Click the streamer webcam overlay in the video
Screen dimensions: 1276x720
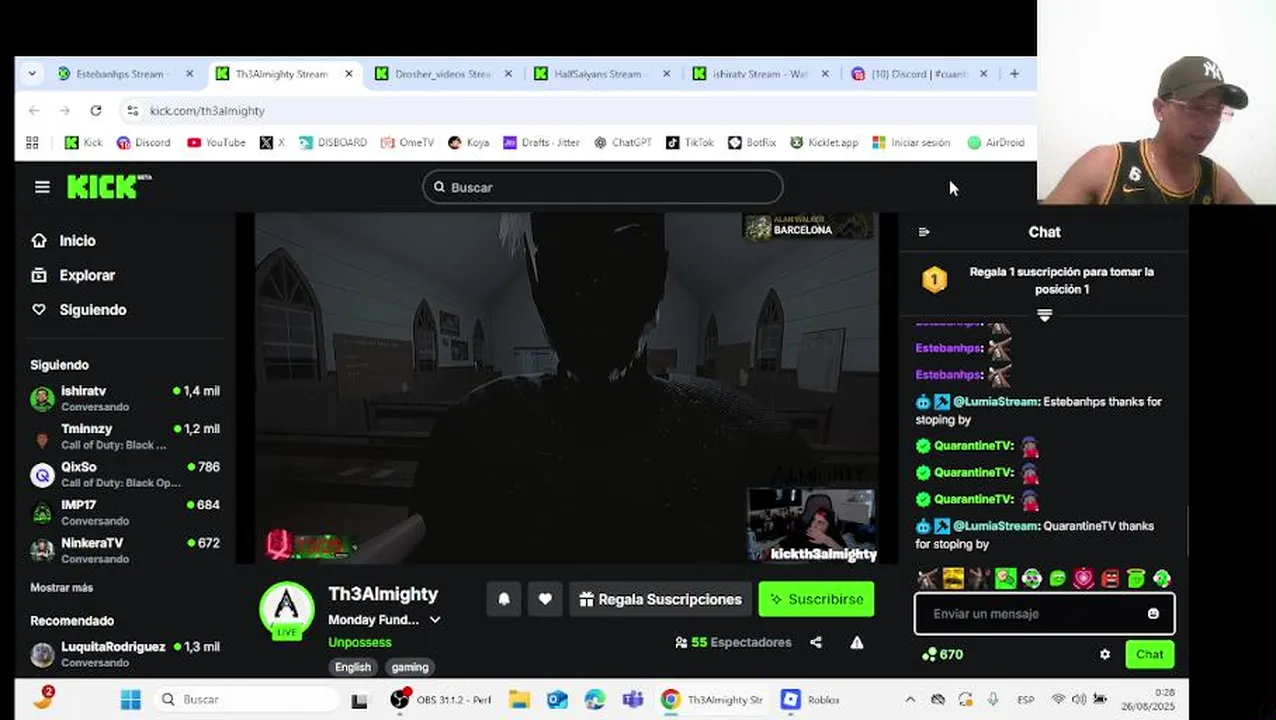point(812,525)
